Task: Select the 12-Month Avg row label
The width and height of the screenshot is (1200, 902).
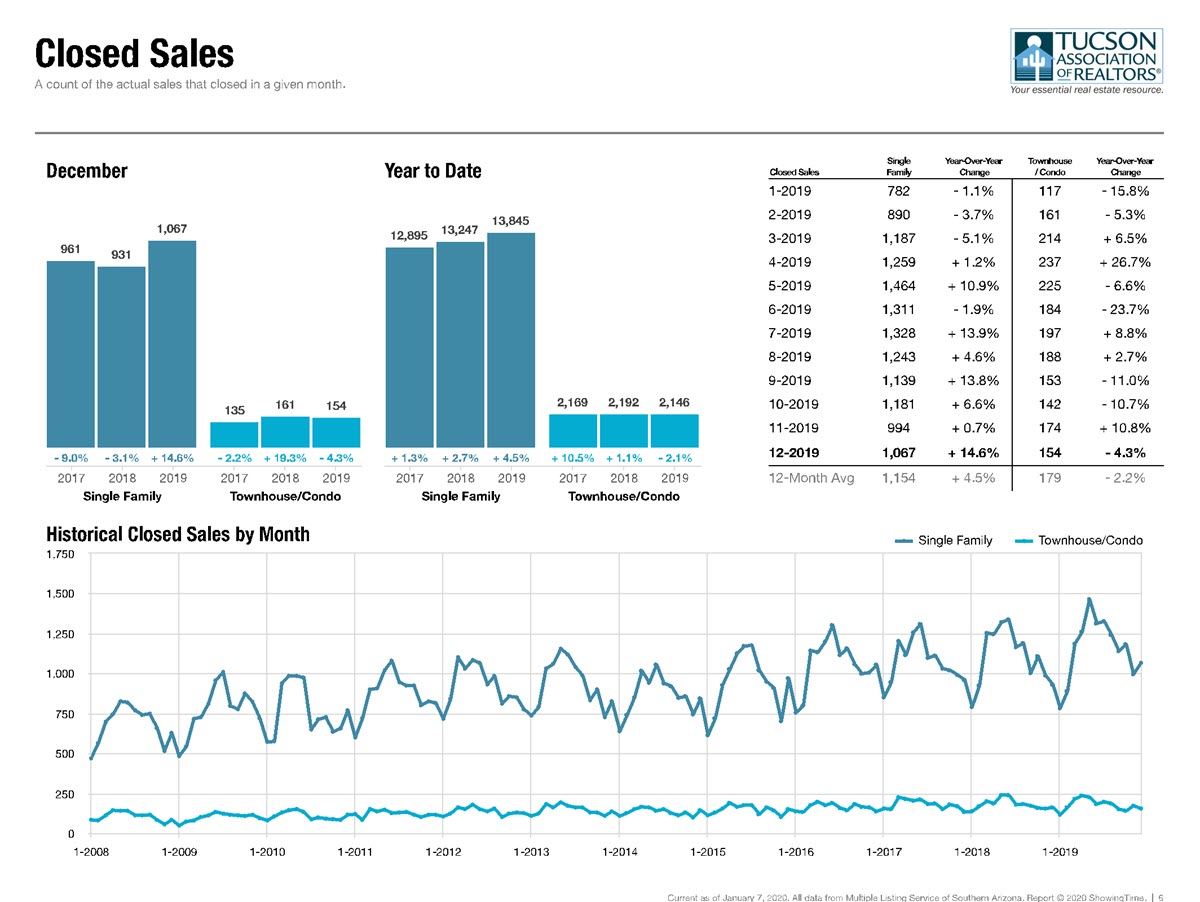Action: coord(811,477)
